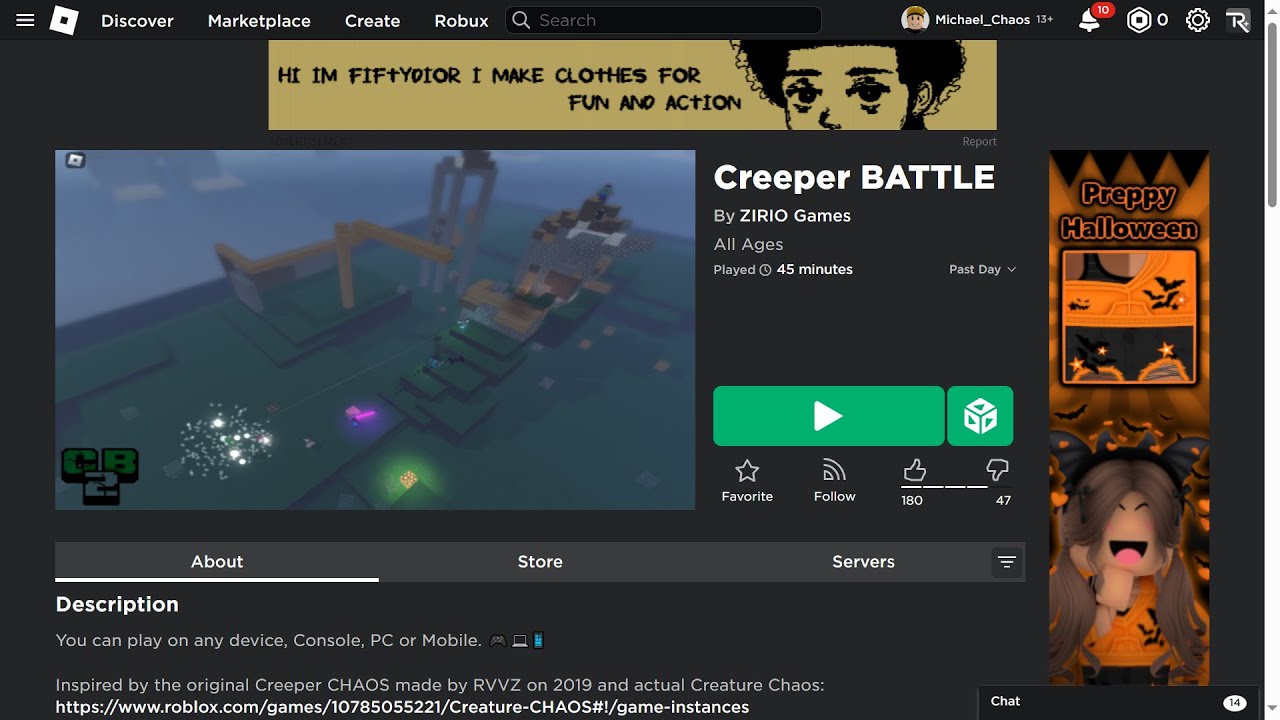The width and height of the screenshot is (1280, 720).
Task: Switch to the About tab
Action: tap(217, 562)
